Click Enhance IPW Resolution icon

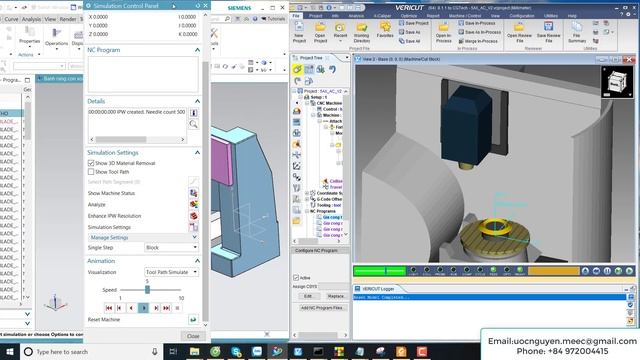[193, 216]
